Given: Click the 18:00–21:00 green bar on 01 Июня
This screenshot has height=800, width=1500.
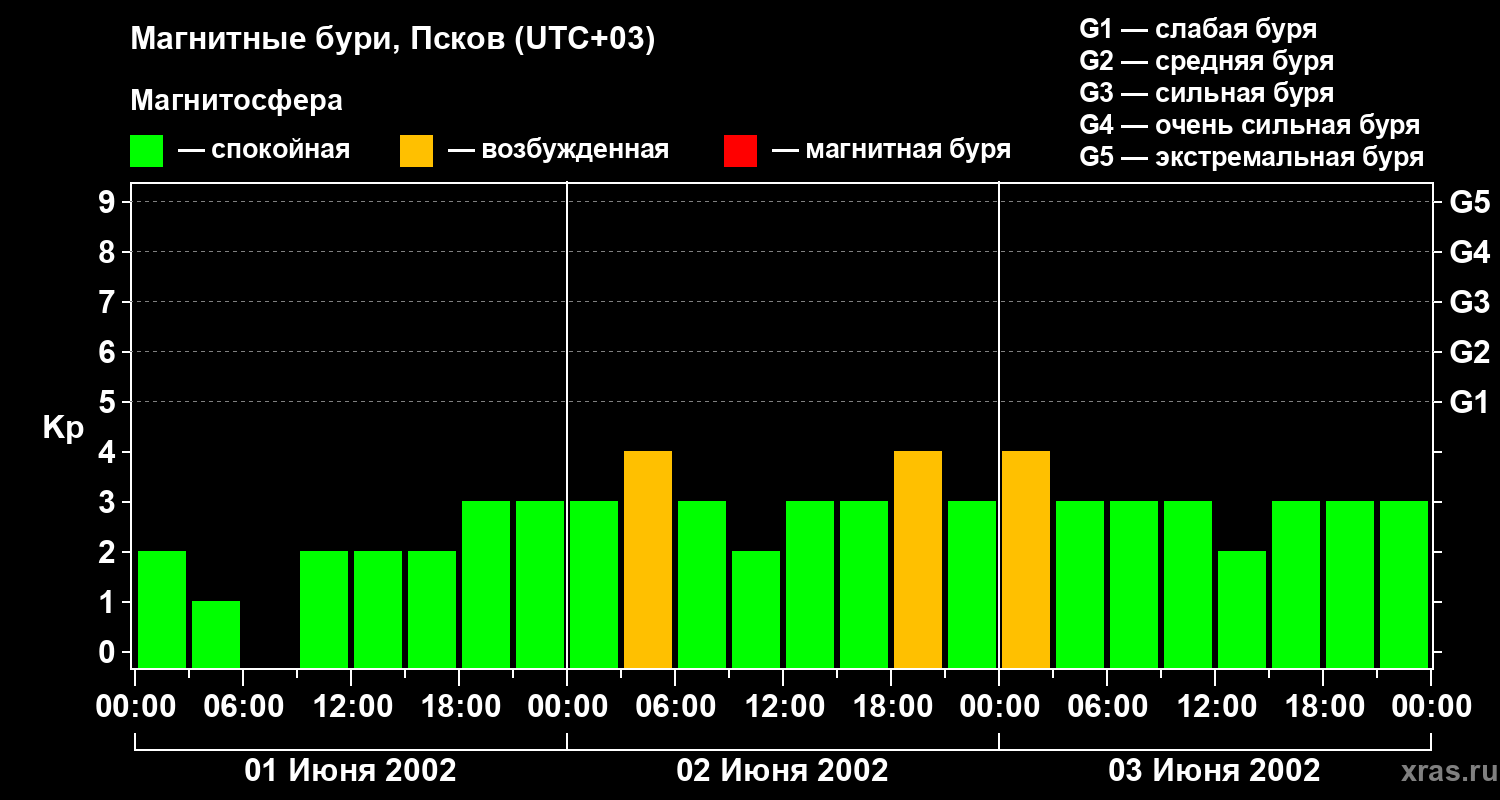Looking at the screenshot, I should 486,584.
